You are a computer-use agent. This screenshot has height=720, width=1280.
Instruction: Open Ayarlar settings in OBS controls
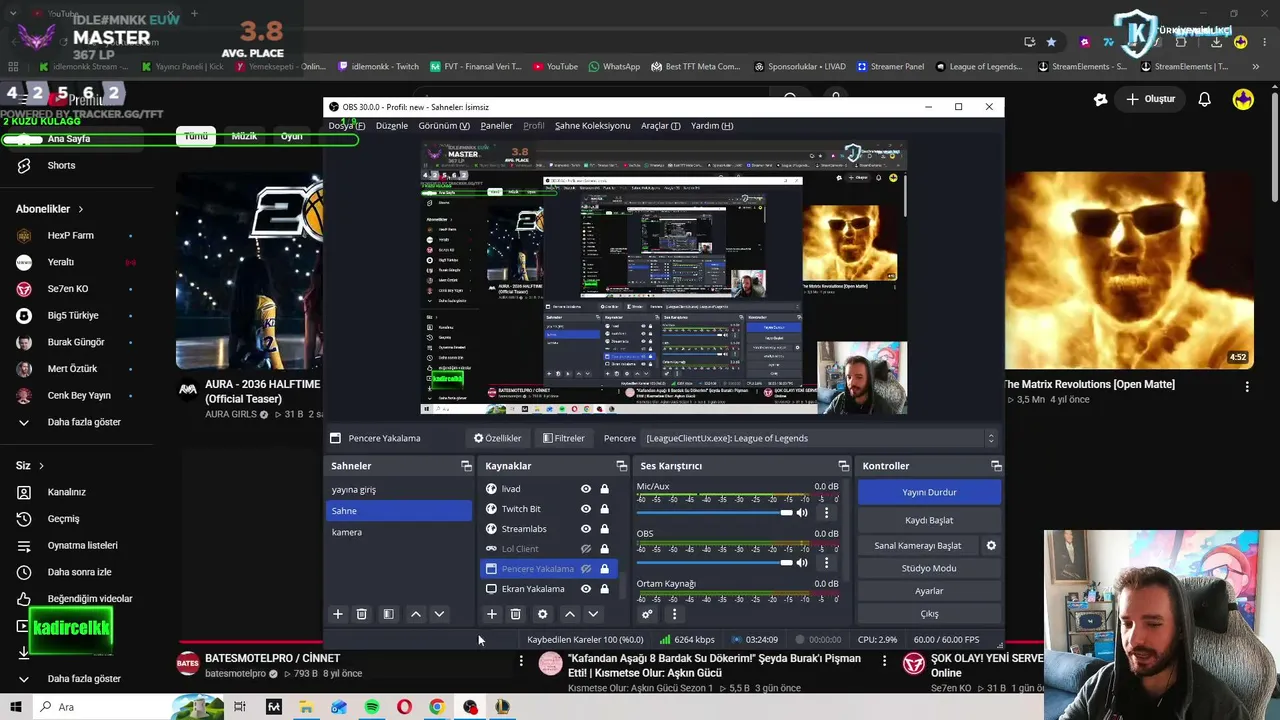929,591
